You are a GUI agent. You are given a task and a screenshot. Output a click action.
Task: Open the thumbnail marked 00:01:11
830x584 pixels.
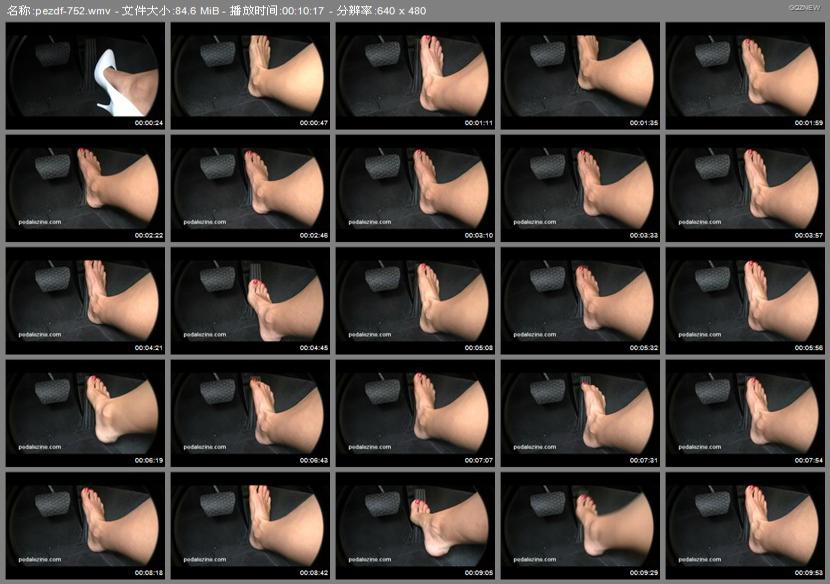[415, 75]
